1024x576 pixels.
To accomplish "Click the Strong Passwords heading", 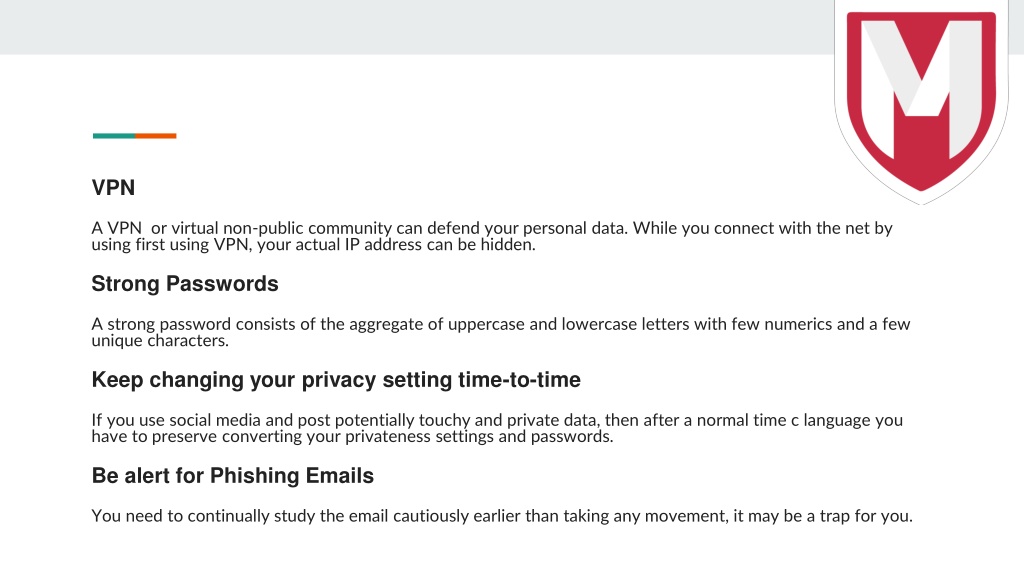I will (185, 283).
